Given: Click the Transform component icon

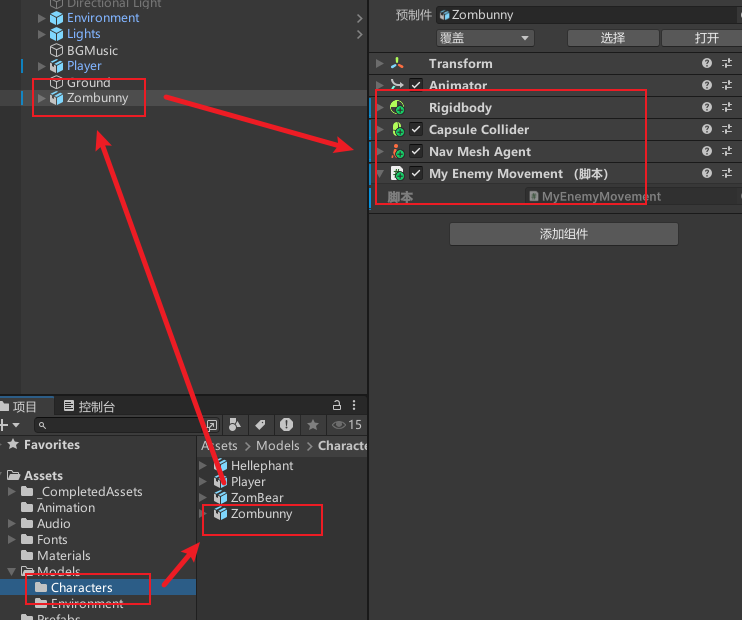Looking at the screenshot, I should tap(397, 63).
